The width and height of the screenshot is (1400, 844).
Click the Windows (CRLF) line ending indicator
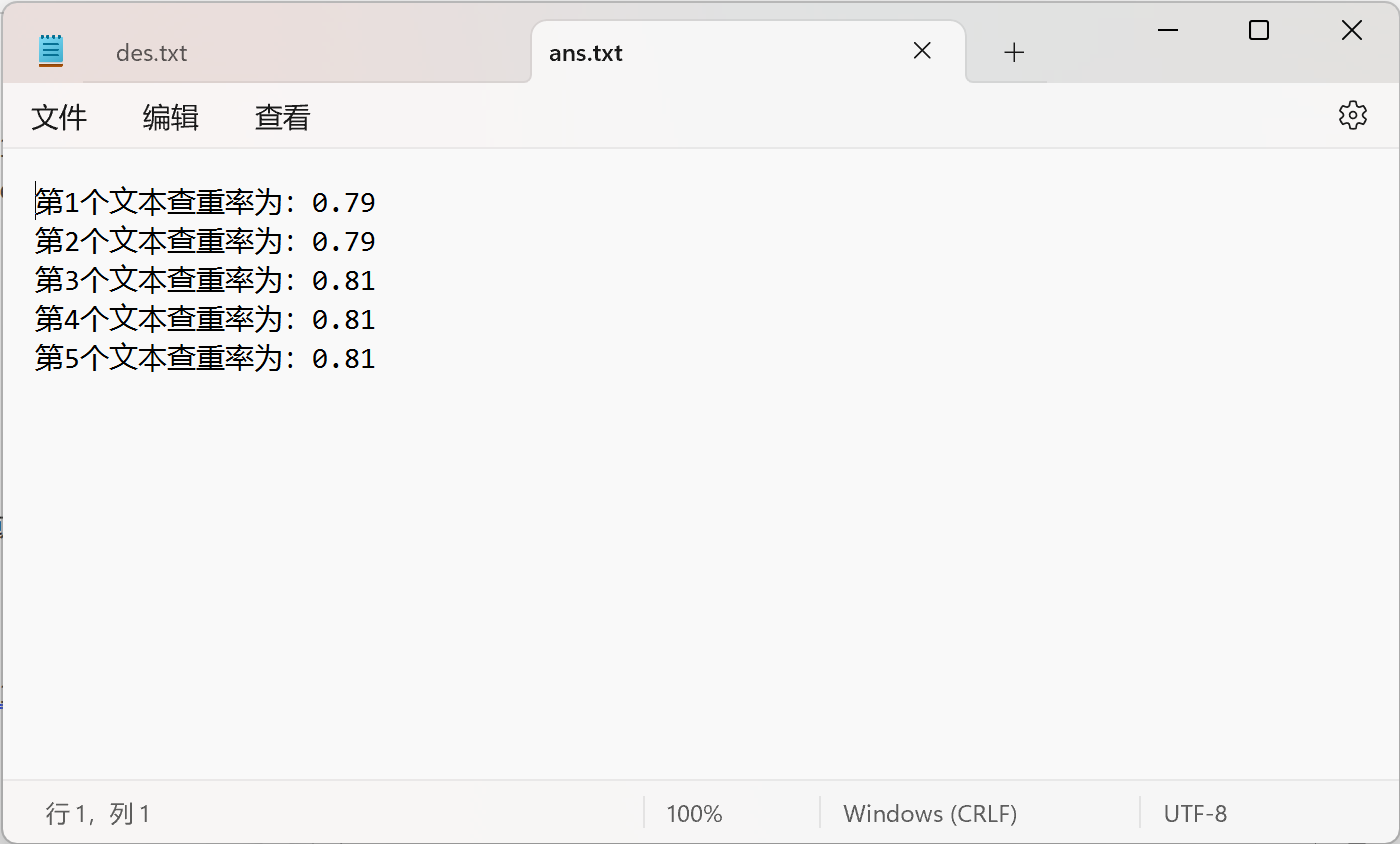930,814
